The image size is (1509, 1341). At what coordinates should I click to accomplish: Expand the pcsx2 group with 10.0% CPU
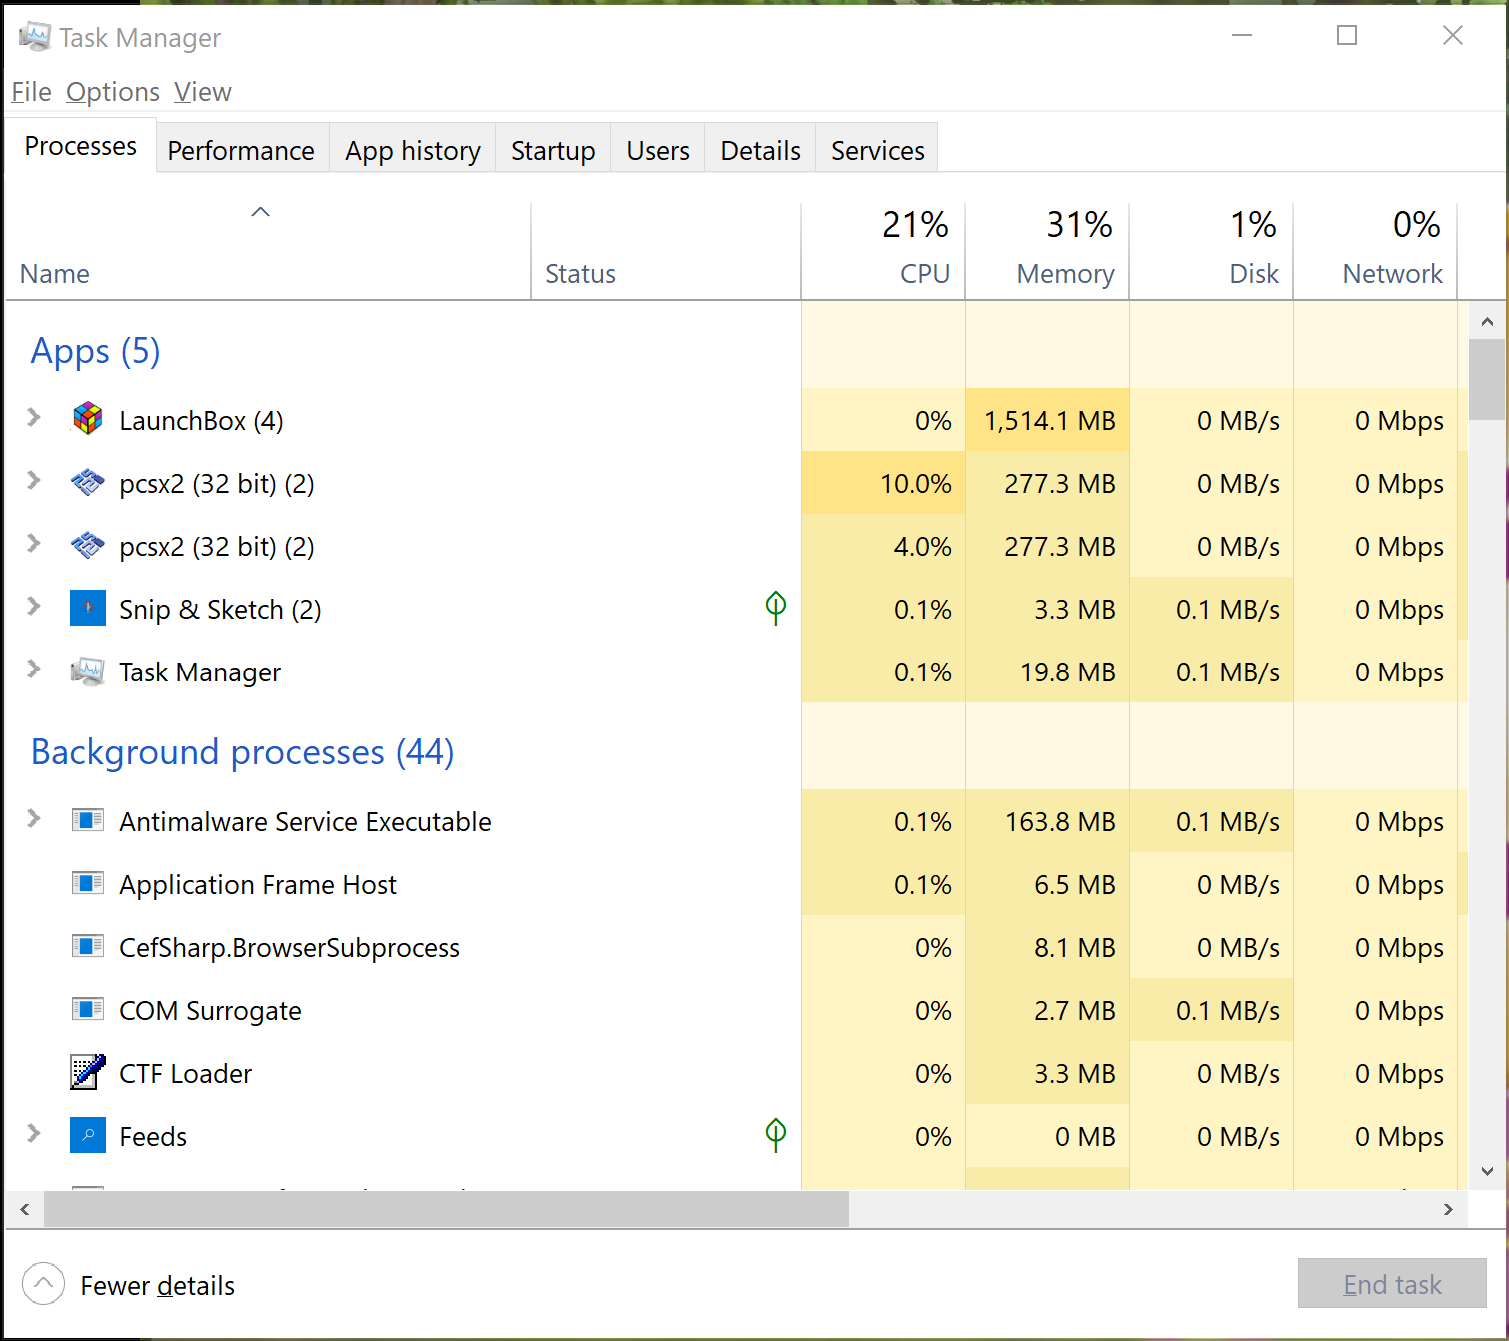click(x=34, y=480)
